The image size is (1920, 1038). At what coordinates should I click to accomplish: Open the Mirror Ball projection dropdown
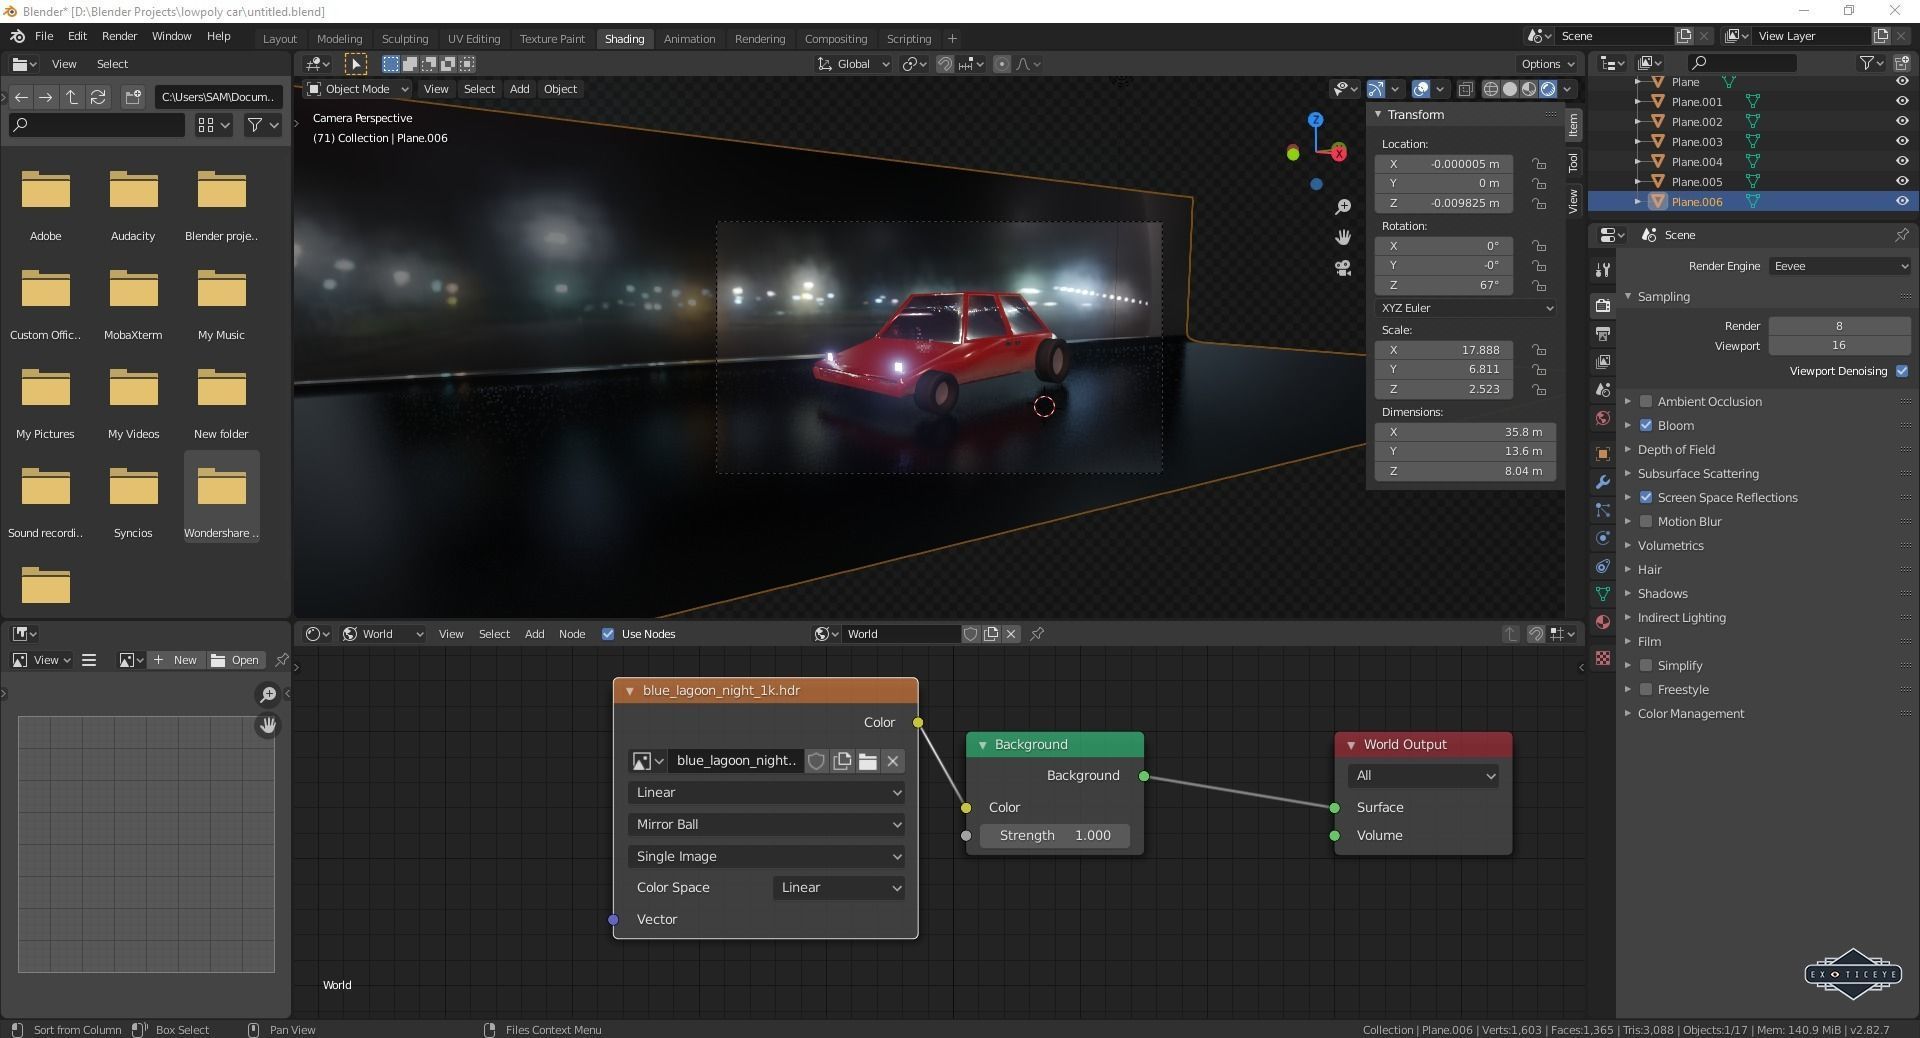tap(766, 824)
